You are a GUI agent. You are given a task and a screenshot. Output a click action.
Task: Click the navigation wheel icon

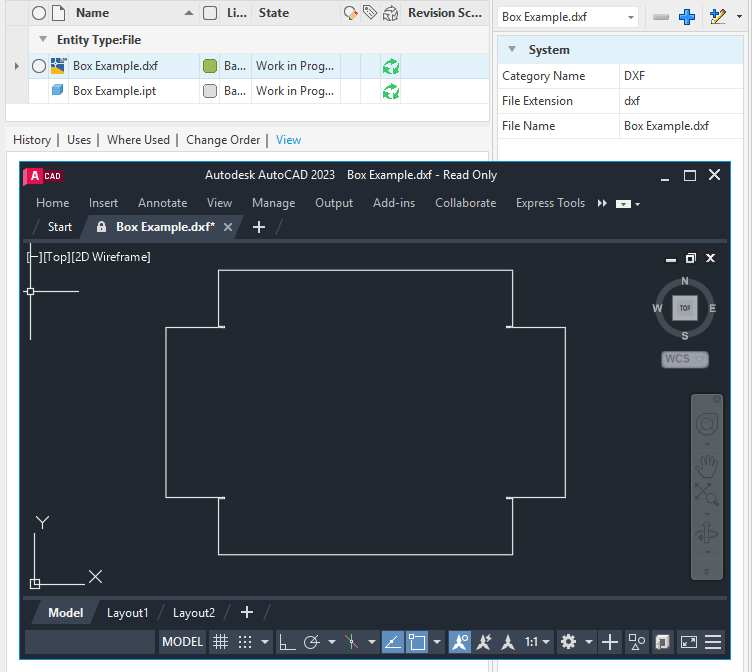tap(706, 424)
